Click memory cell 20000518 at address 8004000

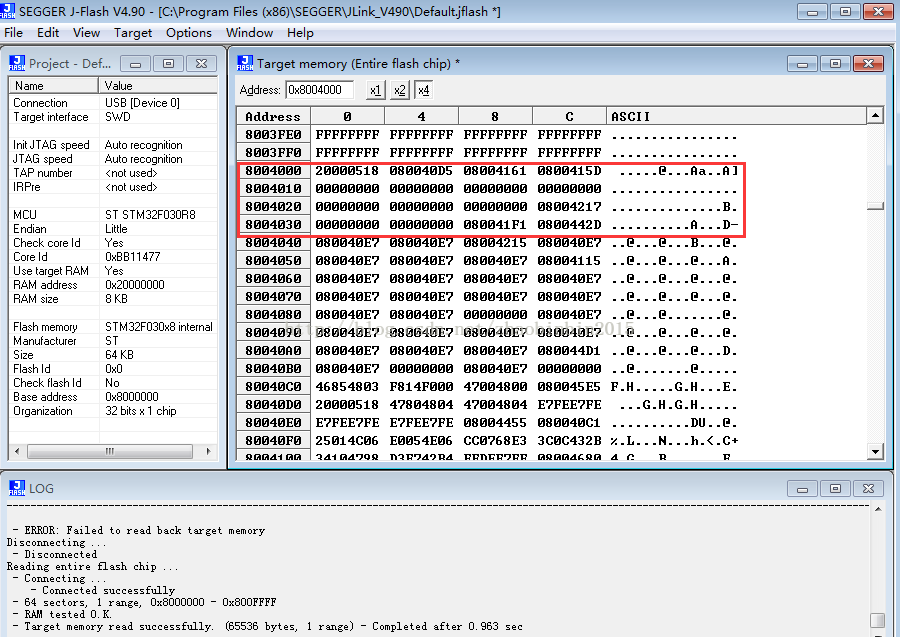coord(347,170)
